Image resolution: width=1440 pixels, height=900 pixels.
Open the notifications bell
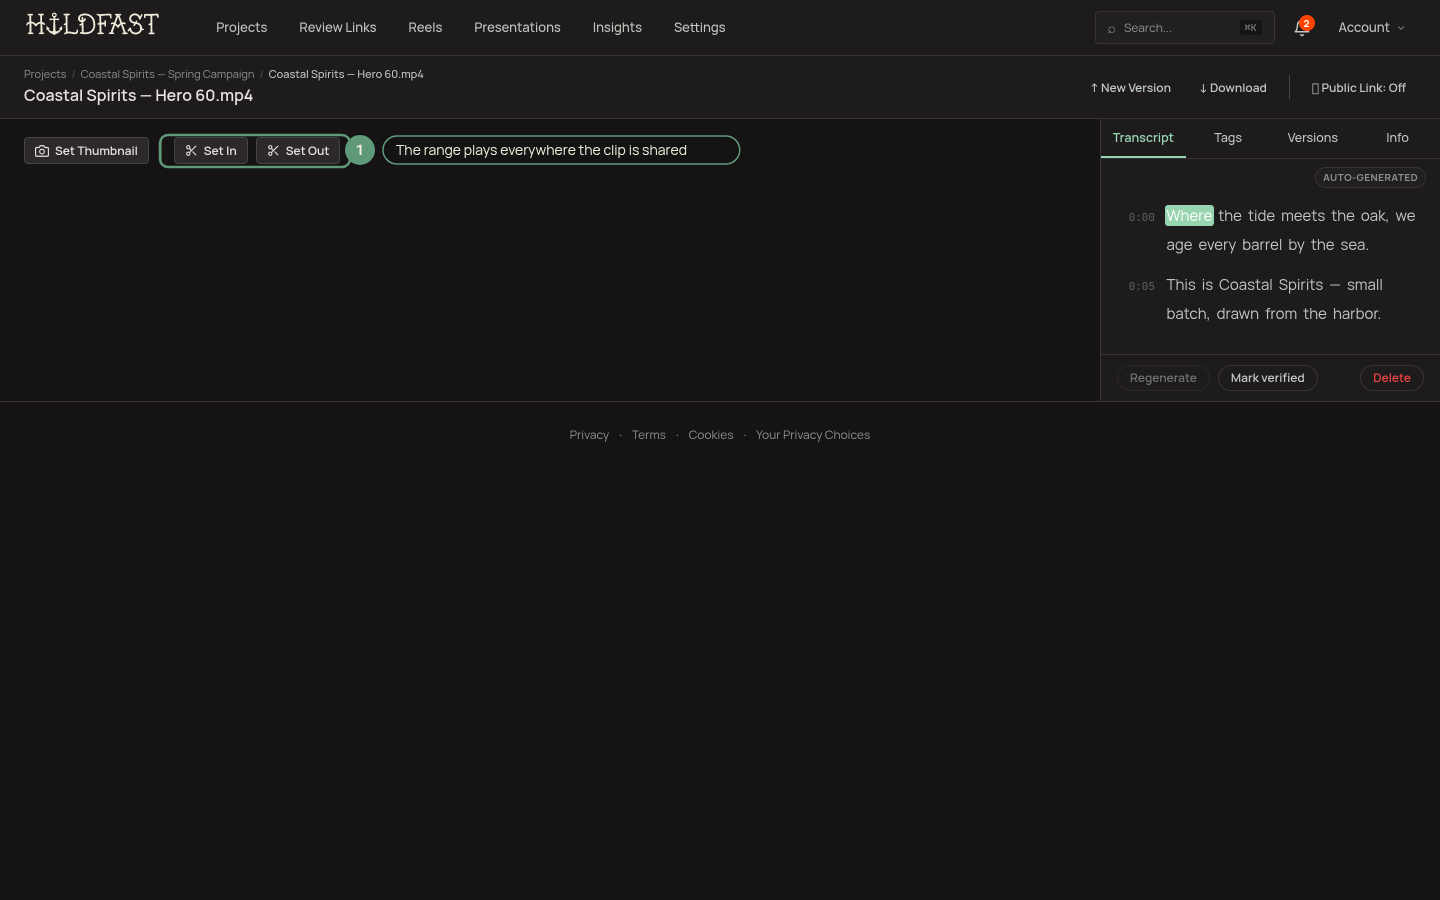(1301, 28)
